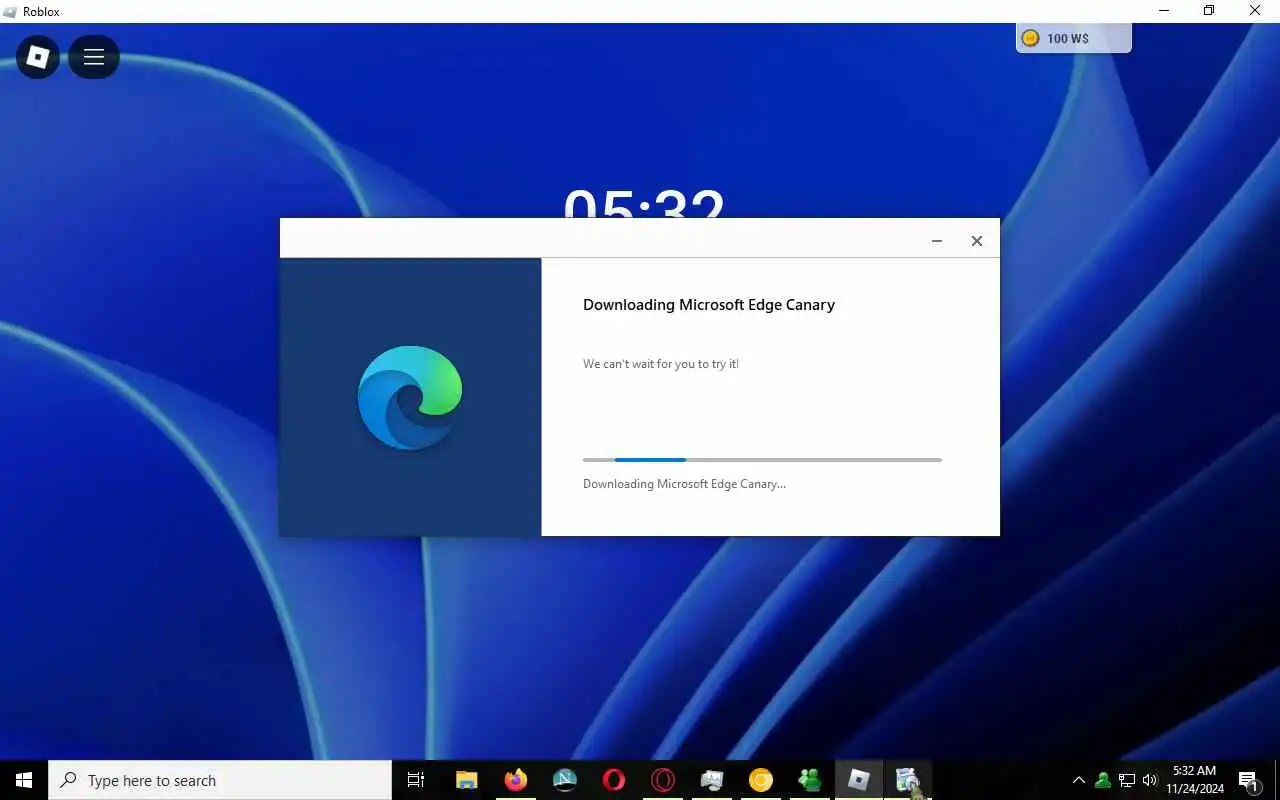Click the 05:32 clock on the game screen
Viewport: 1280px width, 800px height.
click(x=643, y=202)
